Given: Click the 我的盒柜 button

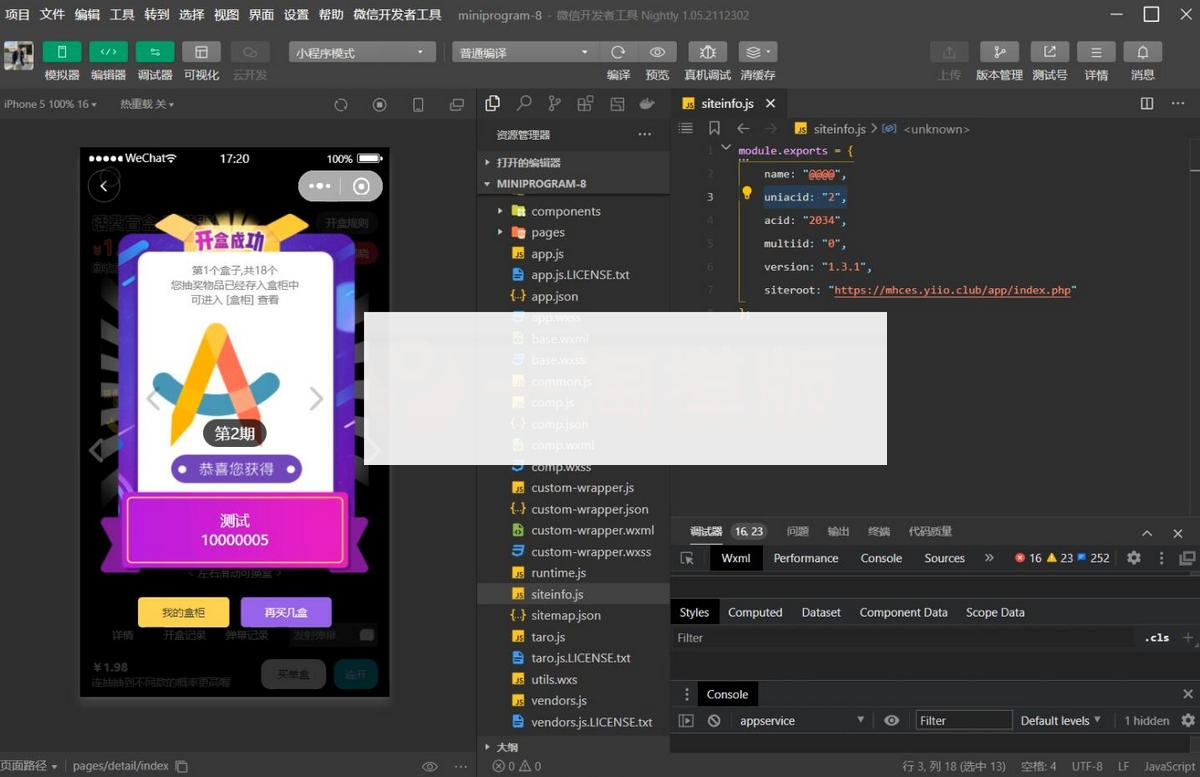Looking at the screenshot, I should coord(183,613).
